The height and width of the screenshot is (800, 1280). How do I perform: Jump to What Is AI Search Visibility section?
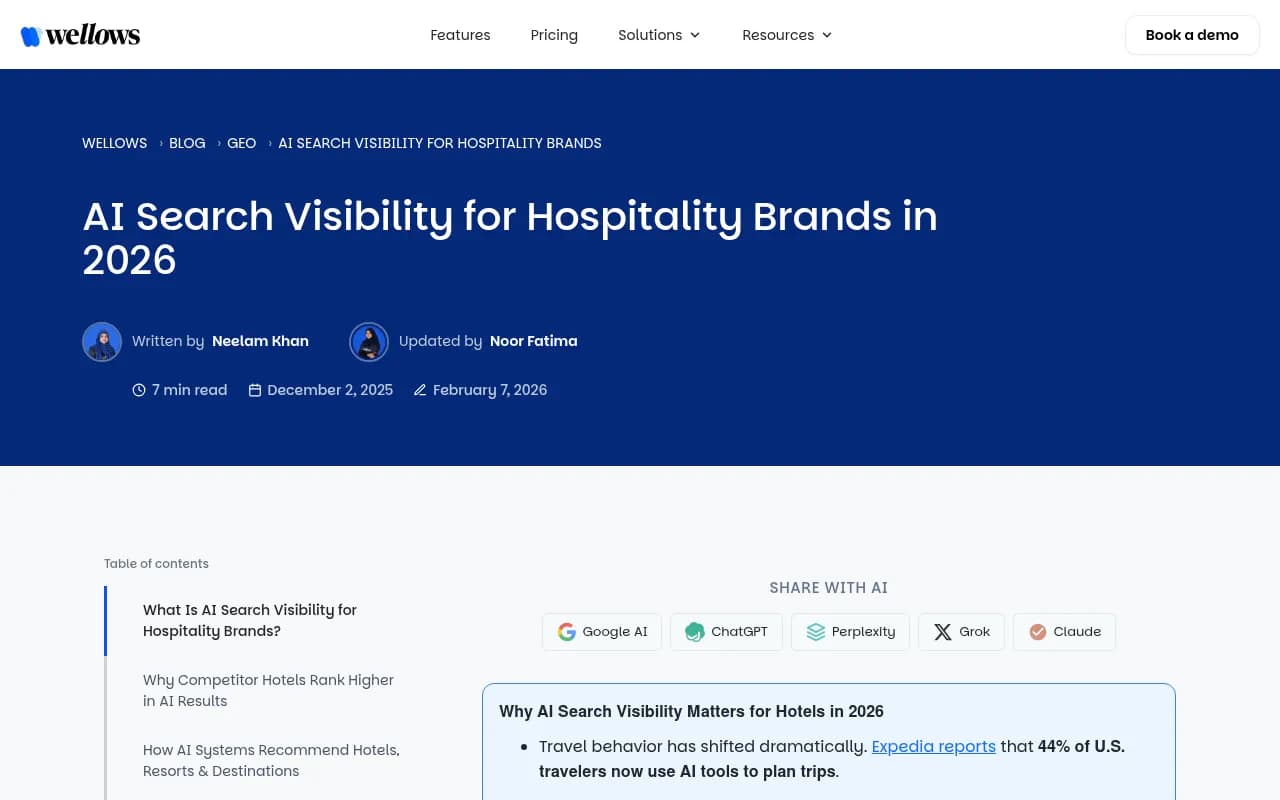point(250,620)
